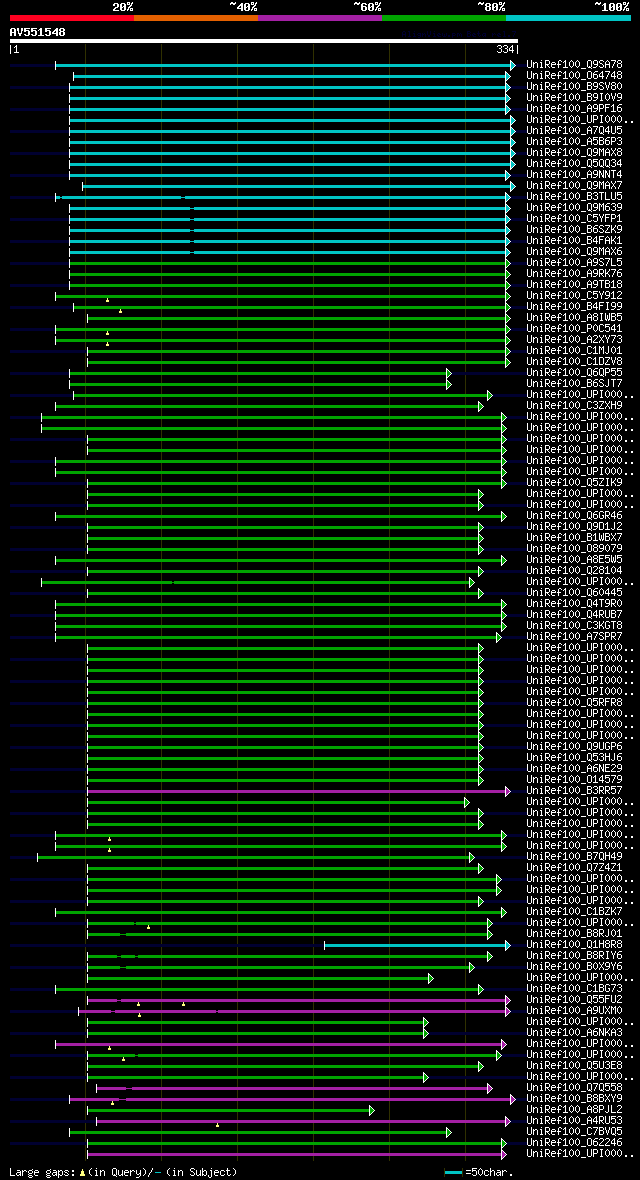The width and height of the screenshot is (640, 1180).
Task: Select the UniRef100_A9NNT4 label
Action: pos(574,175)
